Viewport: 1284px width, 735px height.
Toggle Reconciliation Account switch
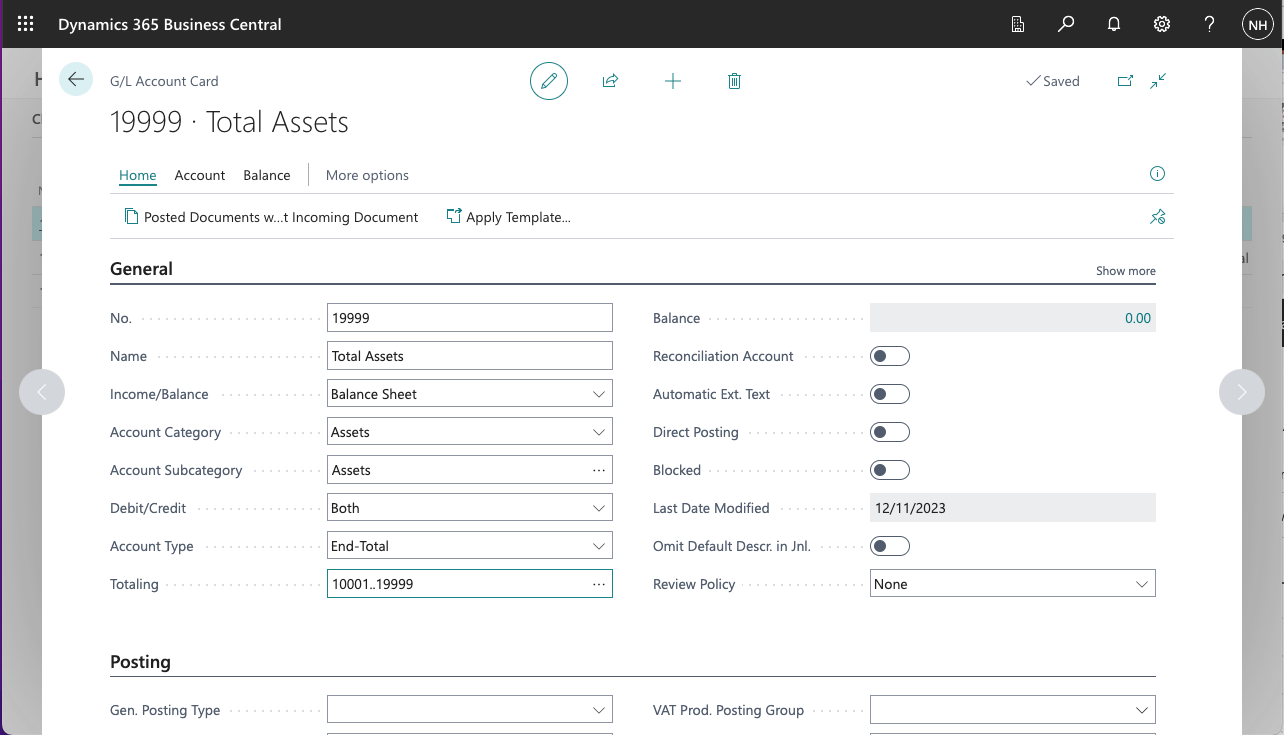click(x=890, y=356)
